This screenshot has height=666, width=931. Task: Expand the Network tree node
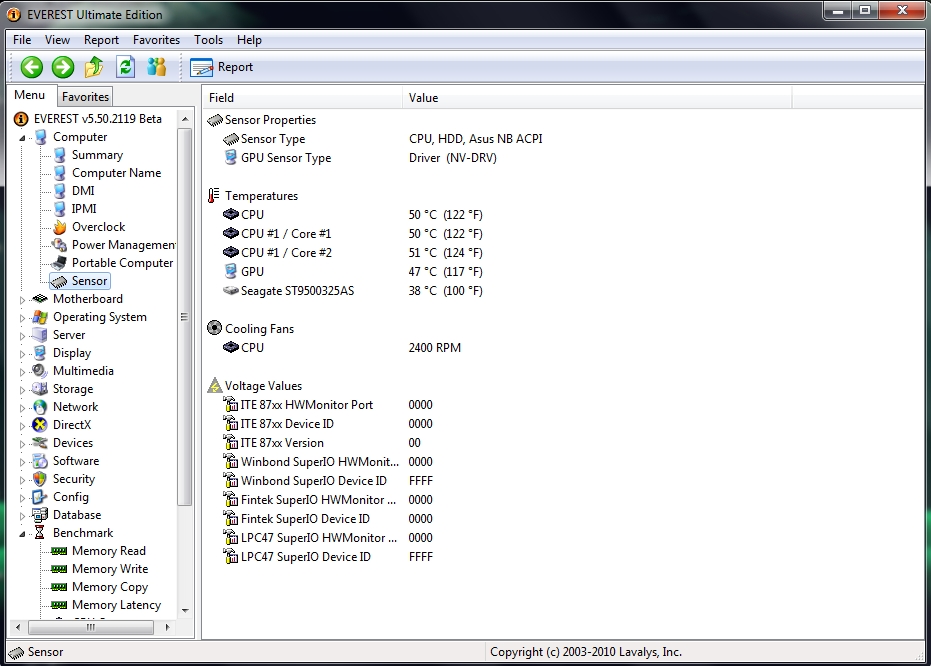pos(23,408)
